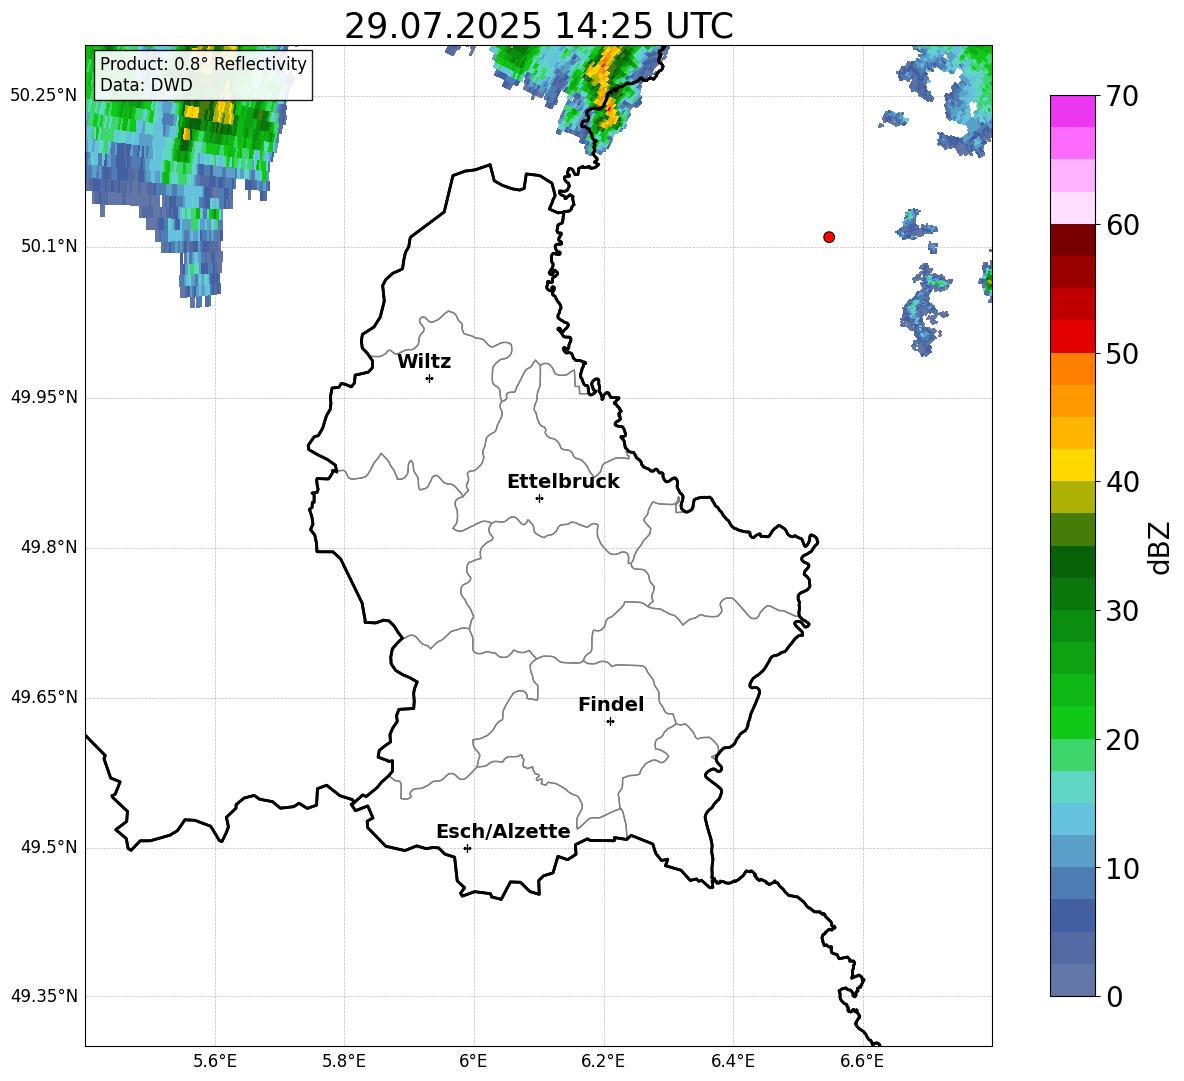1184x1081 pixels.
Task: Click the Findel station label
Action: (611, 704)
